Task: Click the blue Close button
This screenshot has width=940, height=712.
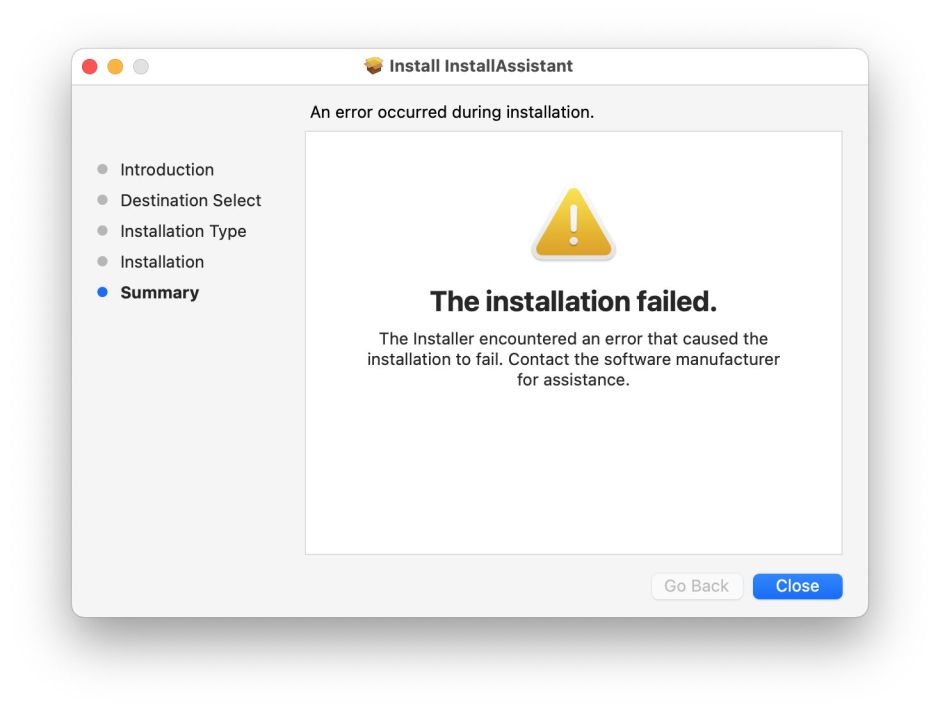Action: 797,586
